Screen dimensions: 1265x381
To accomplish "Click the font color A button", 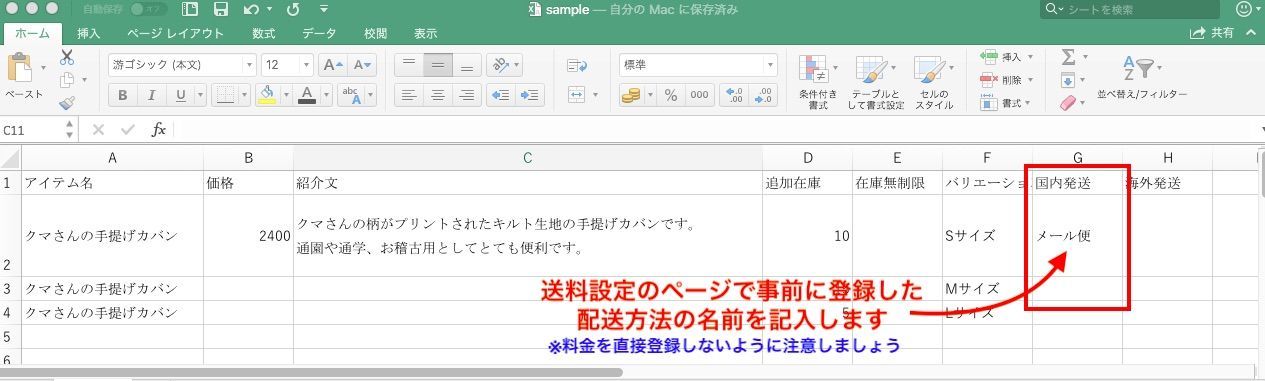I will pos(307,95).
